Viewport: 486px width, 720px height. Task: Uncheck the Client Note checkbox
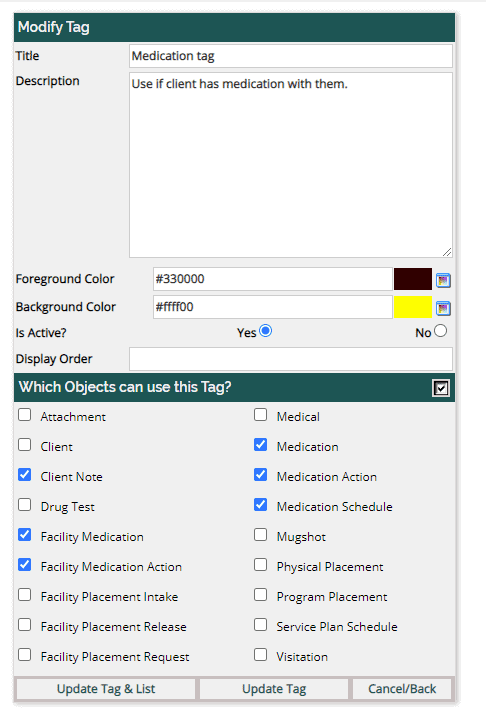(25, 475)
